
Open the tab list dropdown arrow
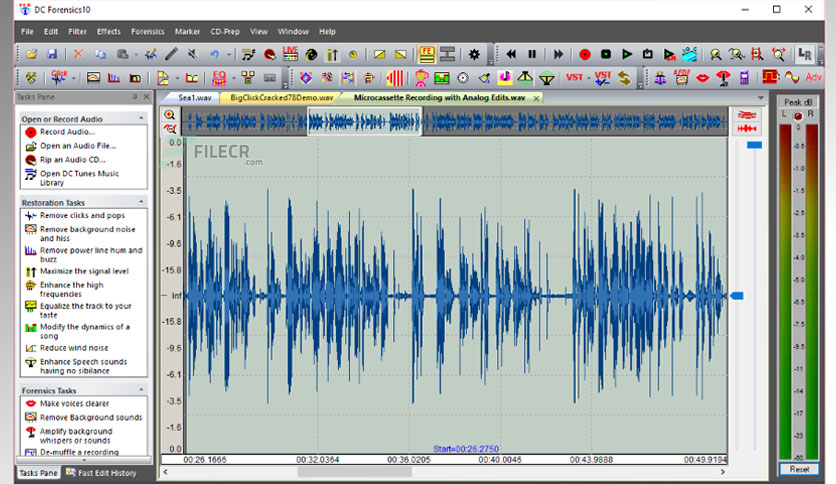[x=760, y=98]
